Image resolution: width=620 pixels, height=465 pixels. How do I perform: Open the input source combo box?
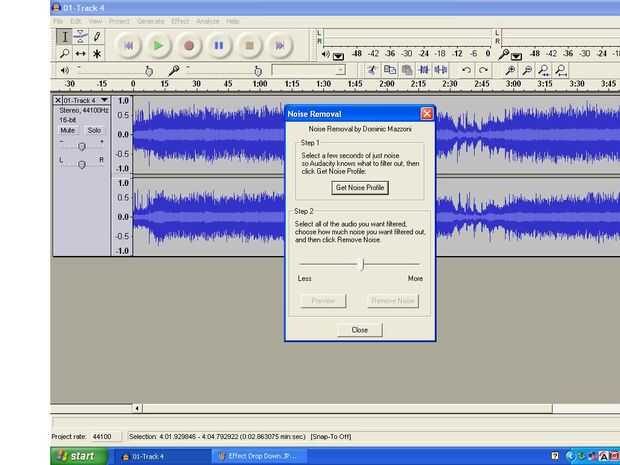pos(308,70)
